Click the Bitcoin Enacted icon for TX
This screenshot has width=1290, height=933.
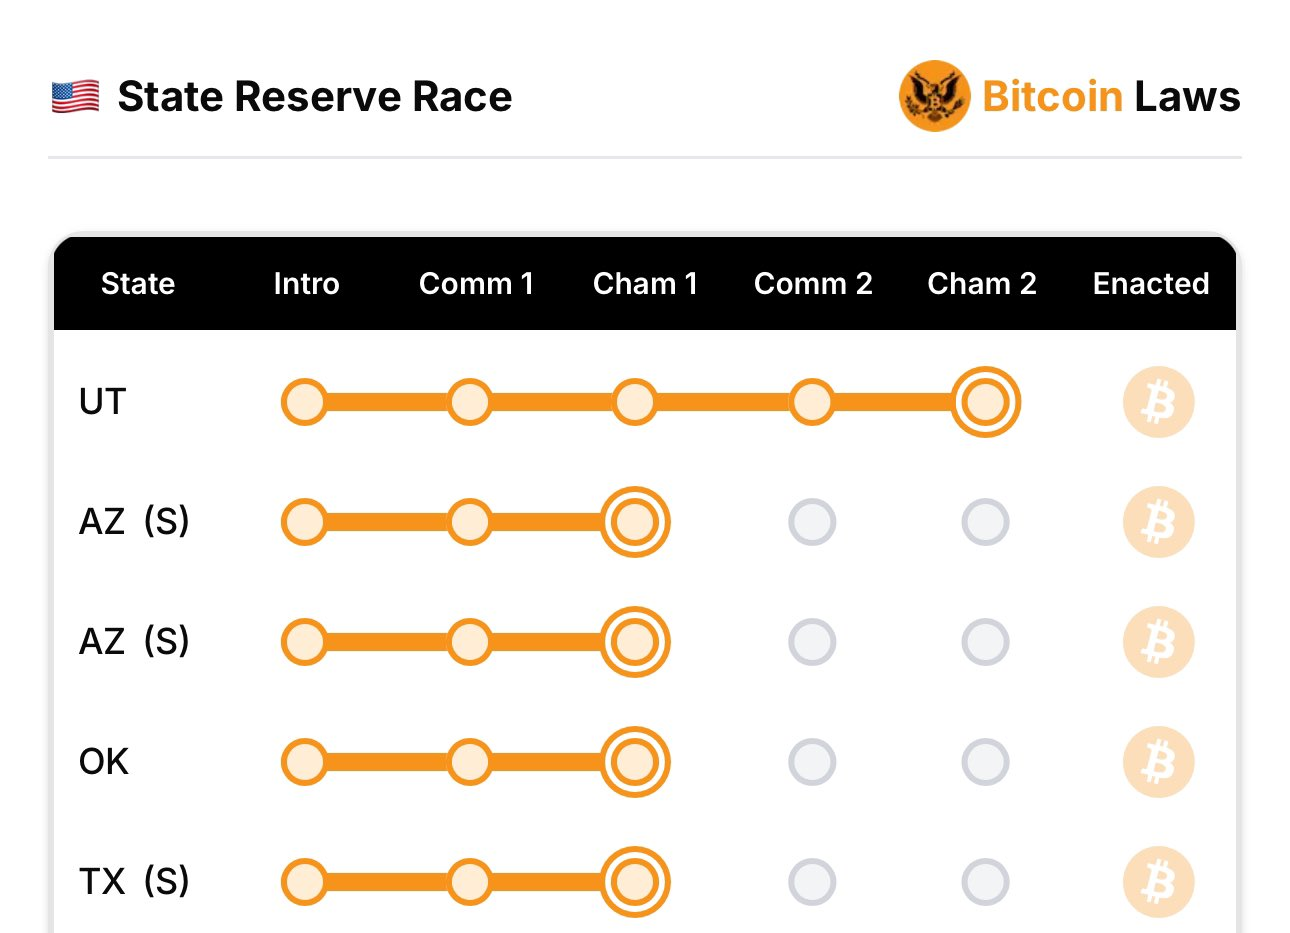point(1158,882)
